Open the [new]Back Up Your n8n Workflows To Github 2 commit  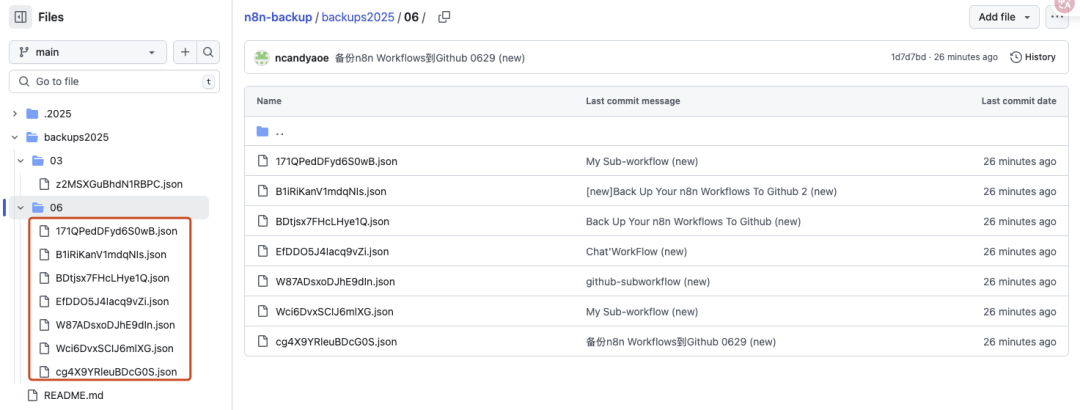[x=712, y=192]
